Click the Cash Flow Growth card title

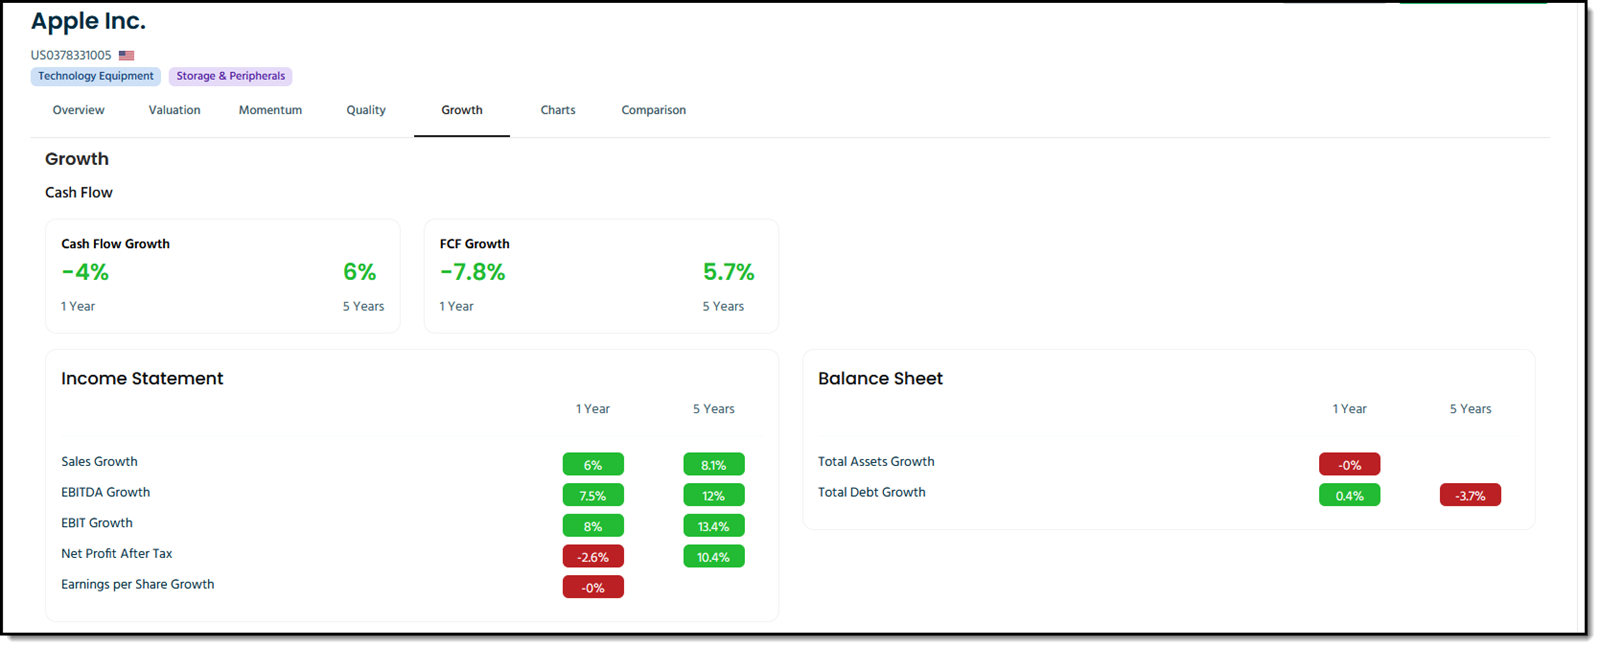(x=115, y=244)
